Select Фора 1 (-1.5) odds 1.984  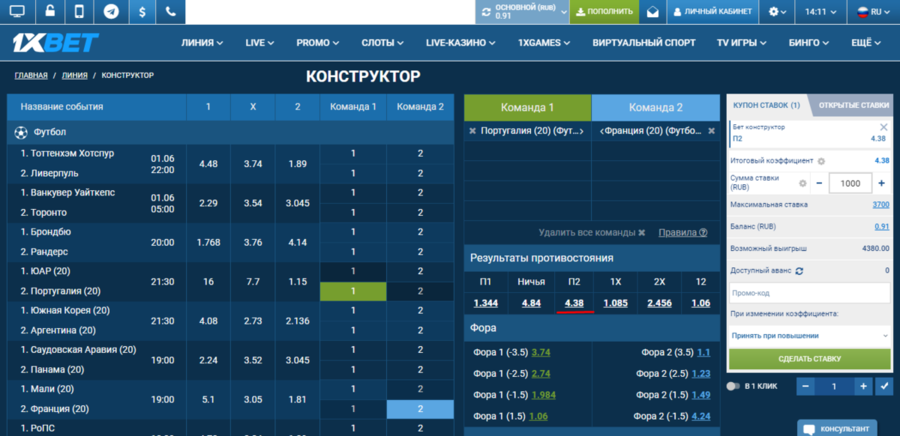pos(543,395)
